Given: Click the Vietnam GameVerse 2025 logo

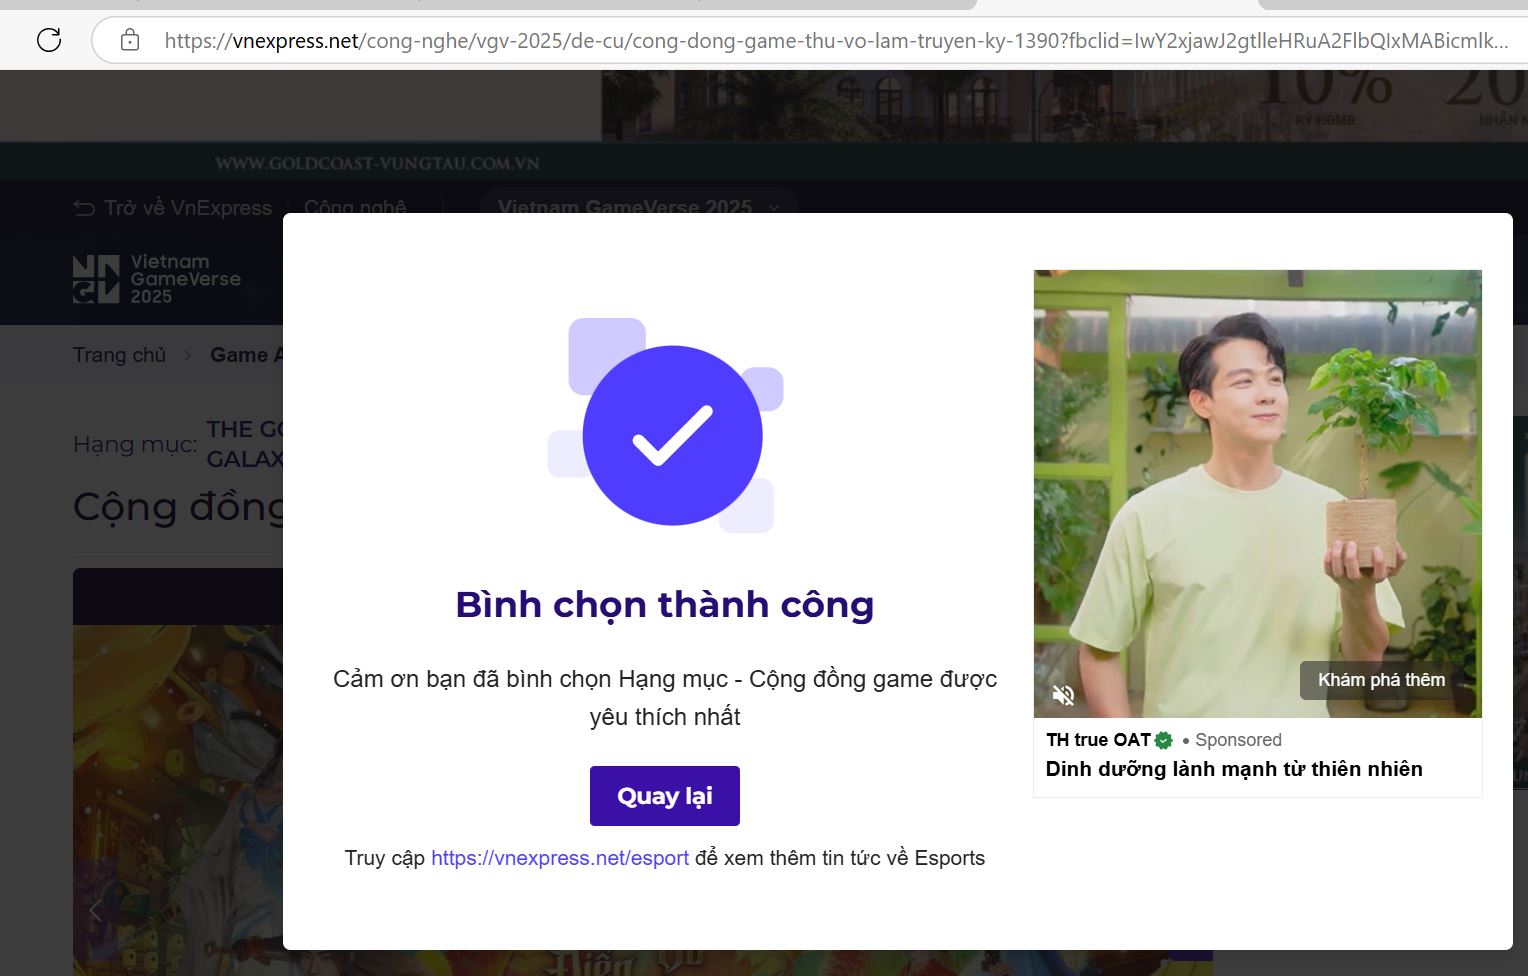Looking at the screenshot, I should [157, 279].
